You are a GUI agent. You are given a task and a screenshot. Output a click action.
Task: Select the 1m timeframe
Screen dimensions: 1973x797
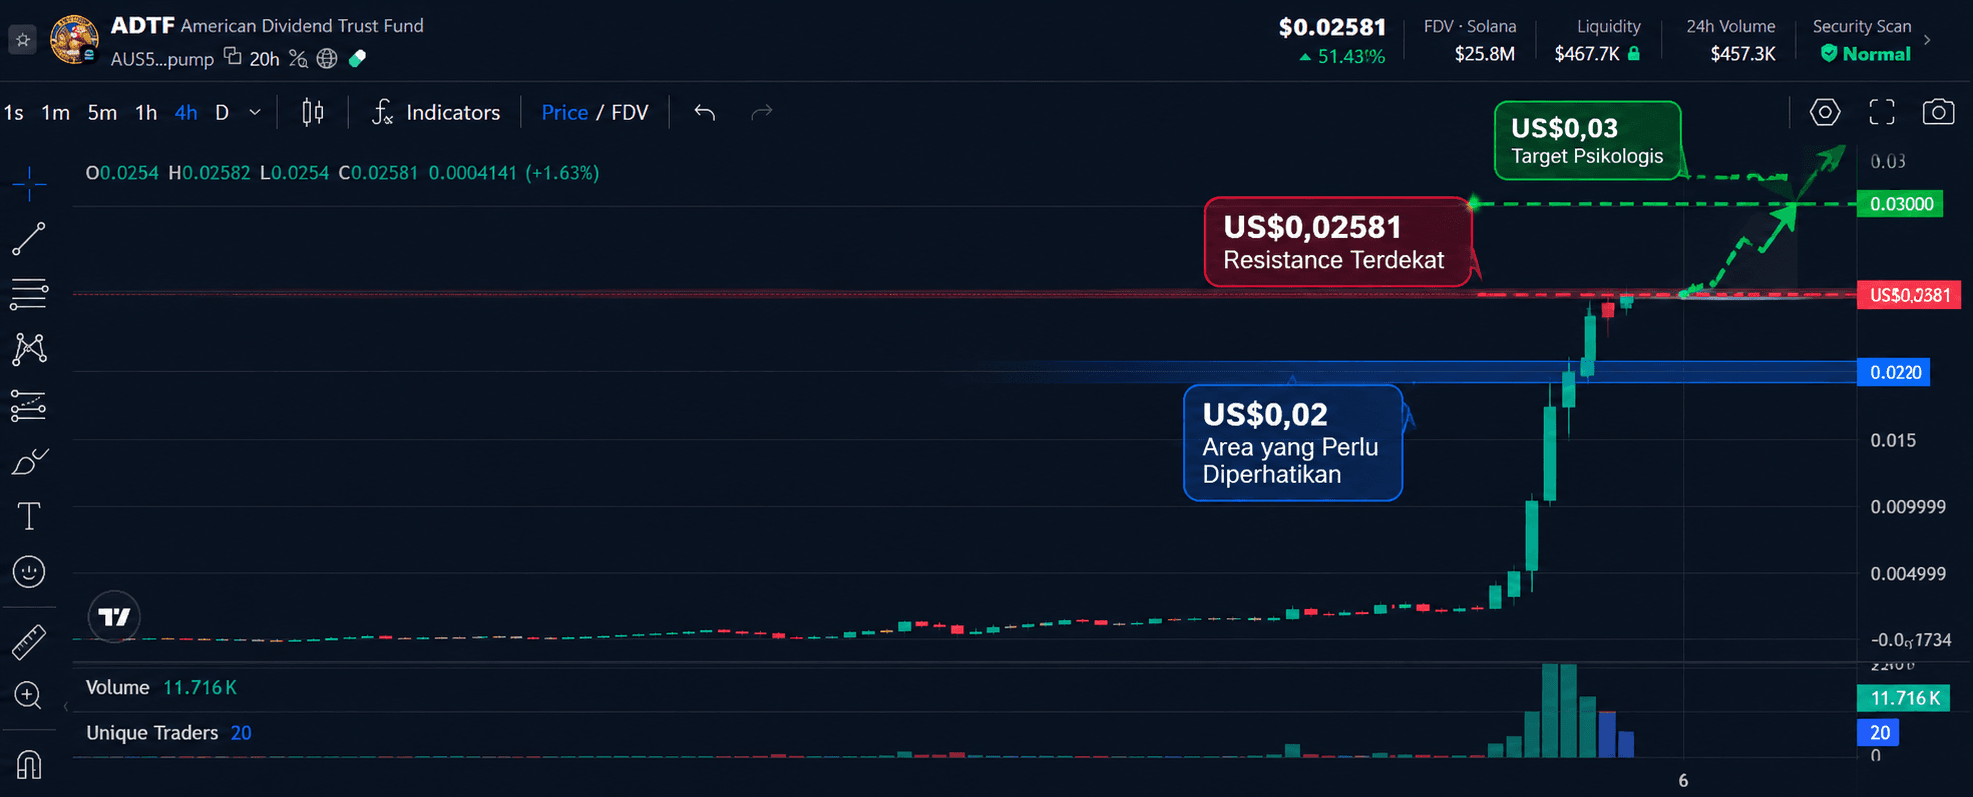[x=55, y=112]
